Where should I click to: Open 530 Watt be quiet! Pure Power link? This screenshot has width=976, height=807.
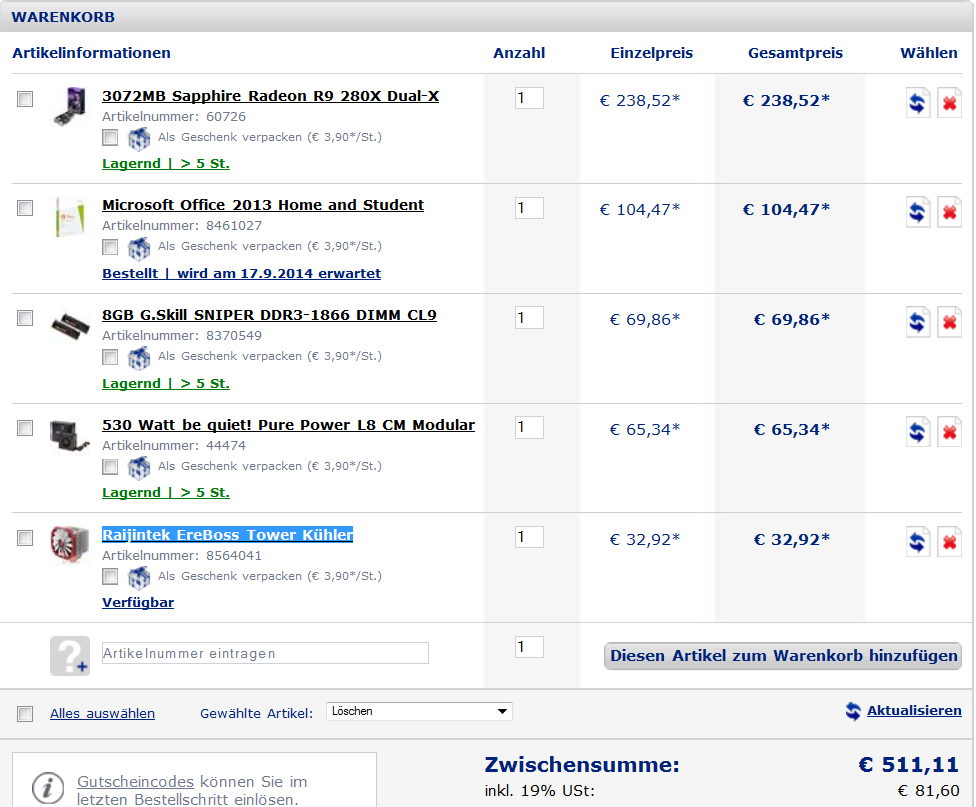[x=288, y=425]
